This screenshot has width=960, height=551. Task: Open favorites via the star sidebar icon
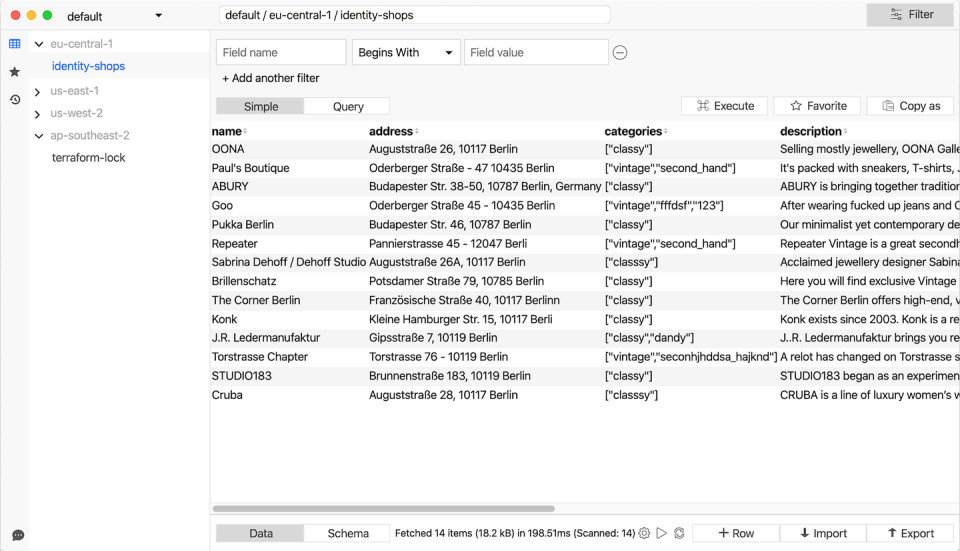coord(14,72)
